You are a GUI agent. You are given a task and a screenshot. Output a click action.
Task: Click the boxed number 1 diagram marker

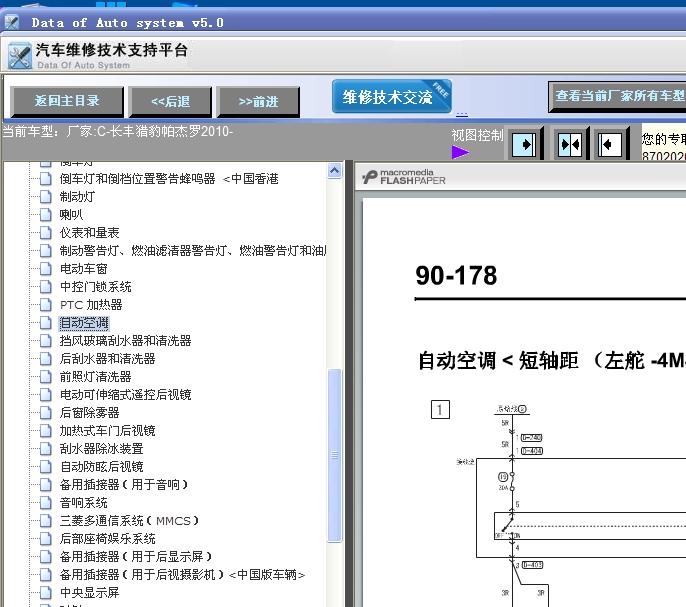pyautogui.click(x=440, y=410)
